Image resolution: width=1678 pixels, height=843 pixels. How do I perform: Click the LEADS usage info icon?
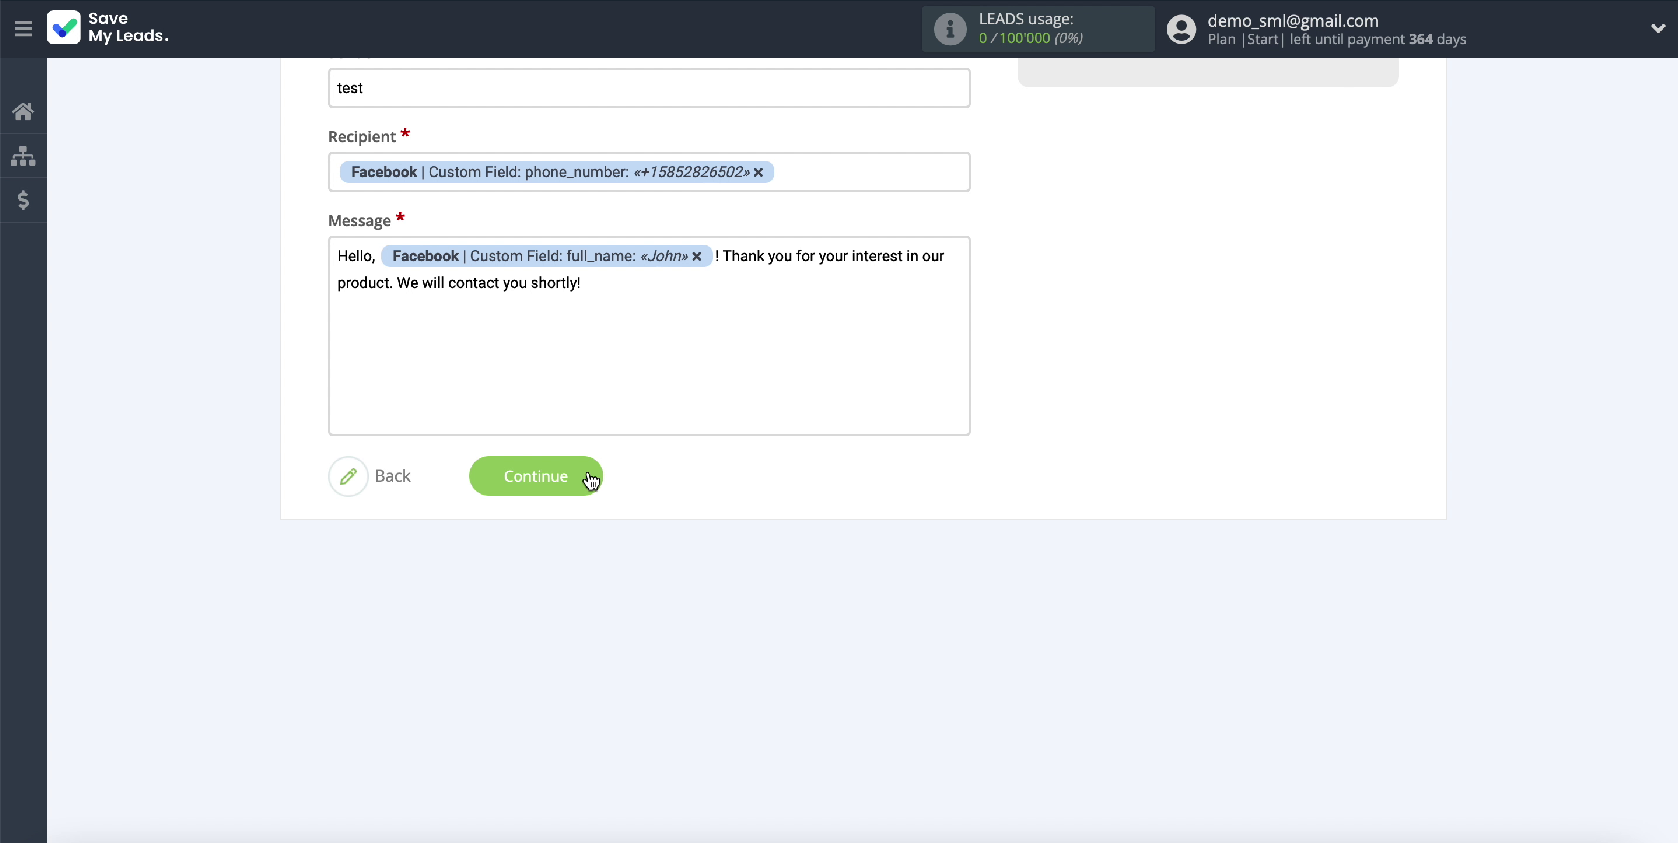950,29
